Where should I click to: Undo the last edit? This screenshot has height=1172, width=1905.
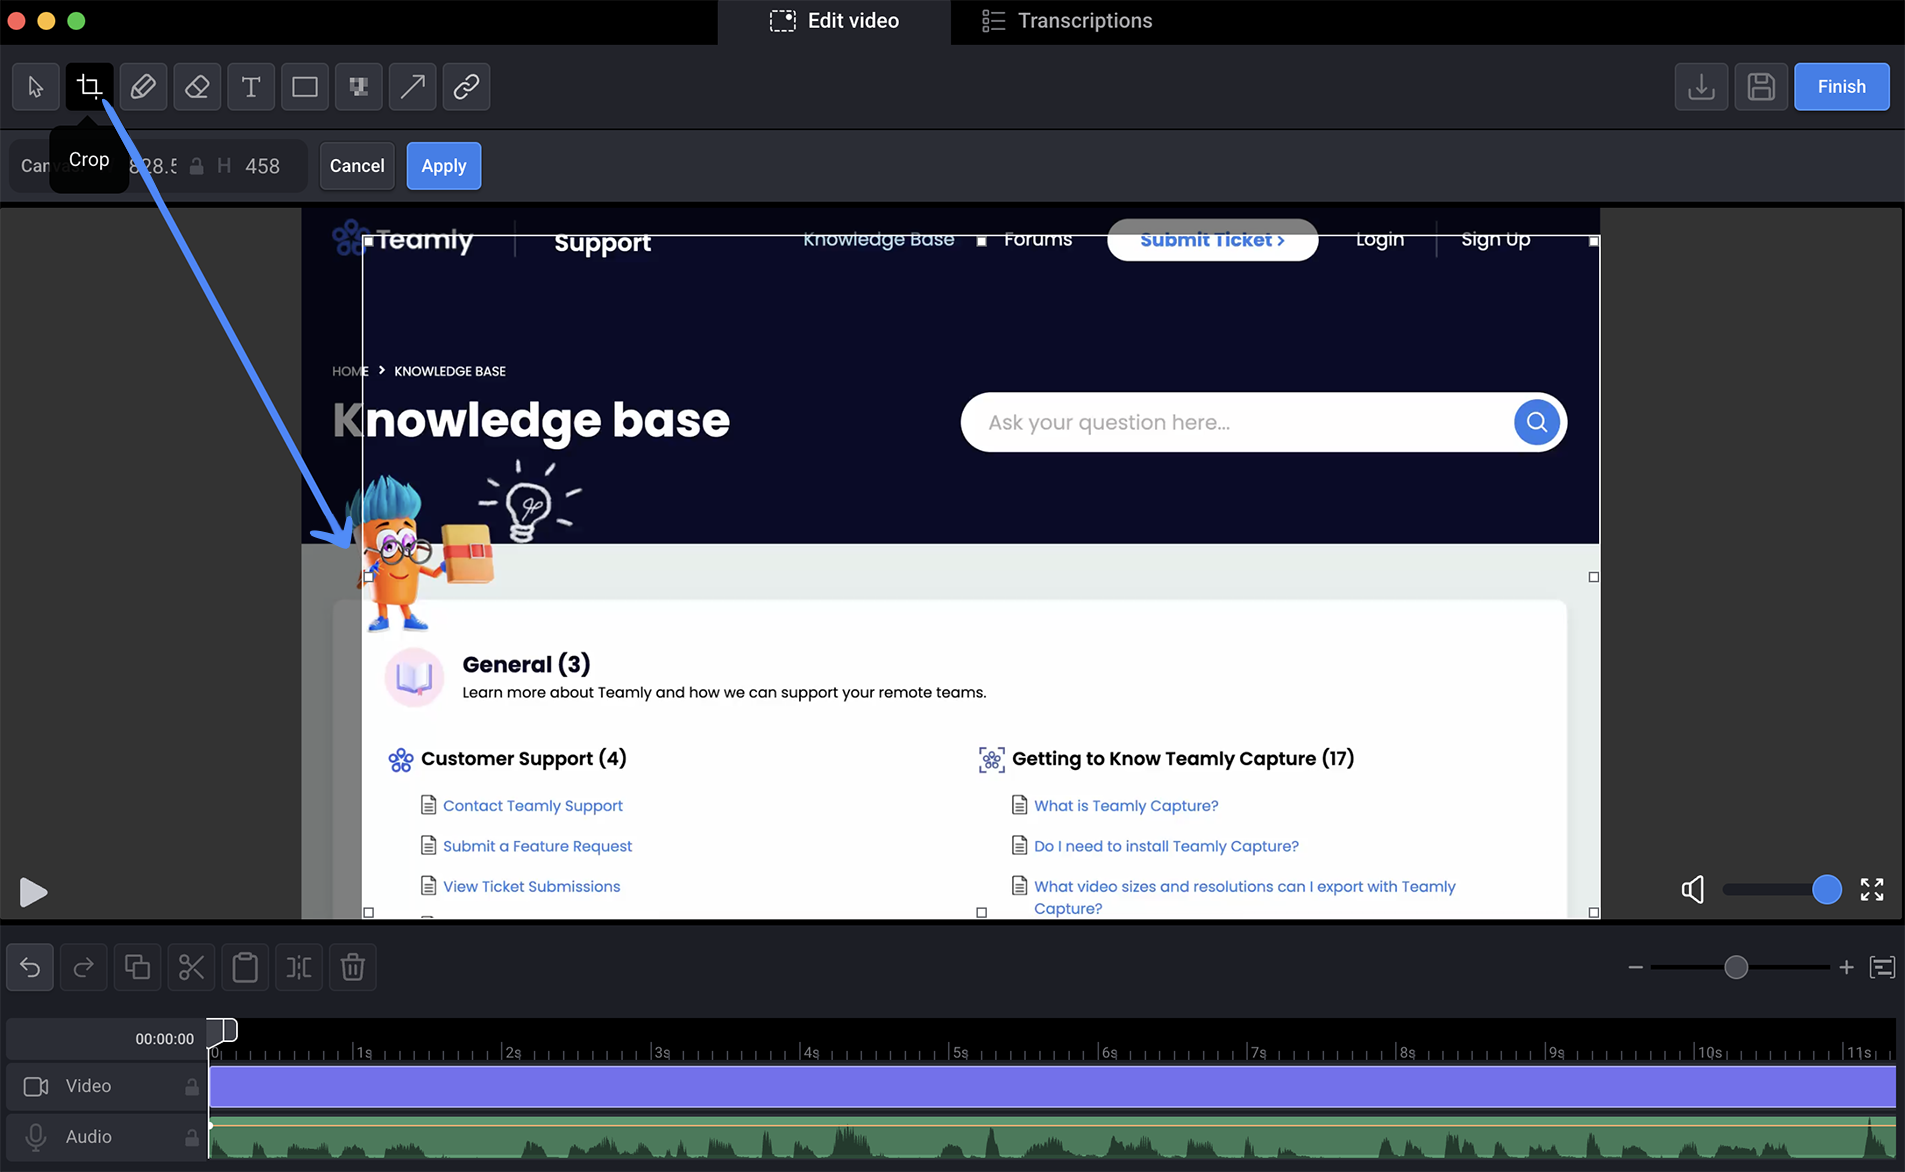tap(30, 967)
